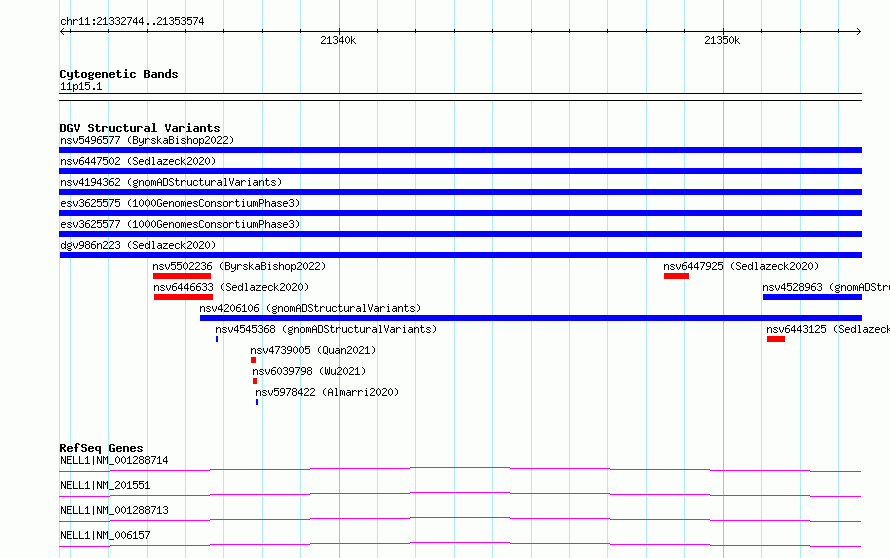The width and height of the screenshot is (890, 558).
Task: Click the DGV Structural Variants track title
Action: [x=140, y=128]
